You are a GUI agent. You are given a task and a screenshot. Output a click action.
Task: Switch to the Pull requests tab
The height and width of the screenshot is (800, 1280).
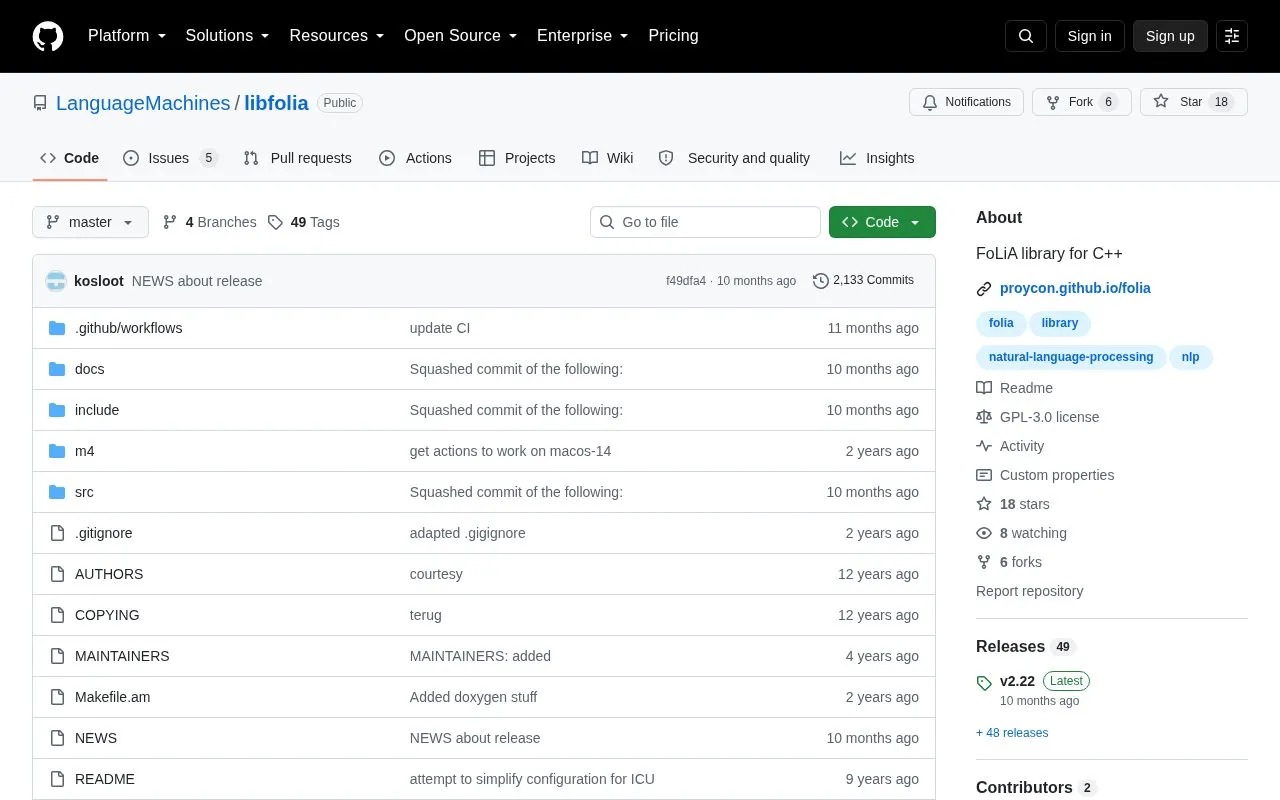297,158
